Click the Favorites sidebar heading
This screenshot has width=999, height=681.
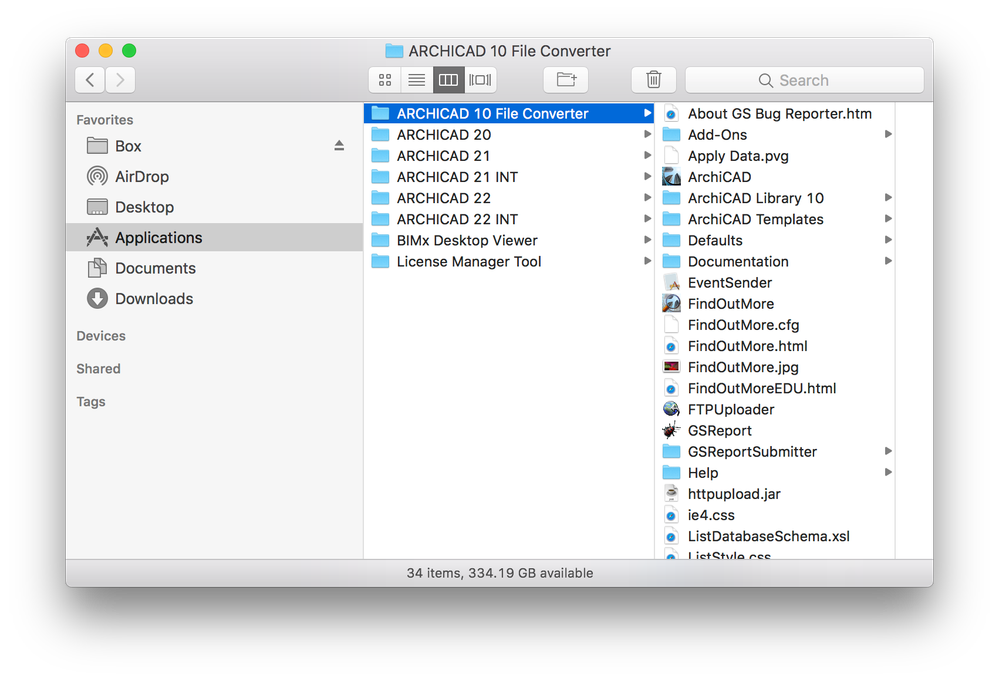[104, 120]
